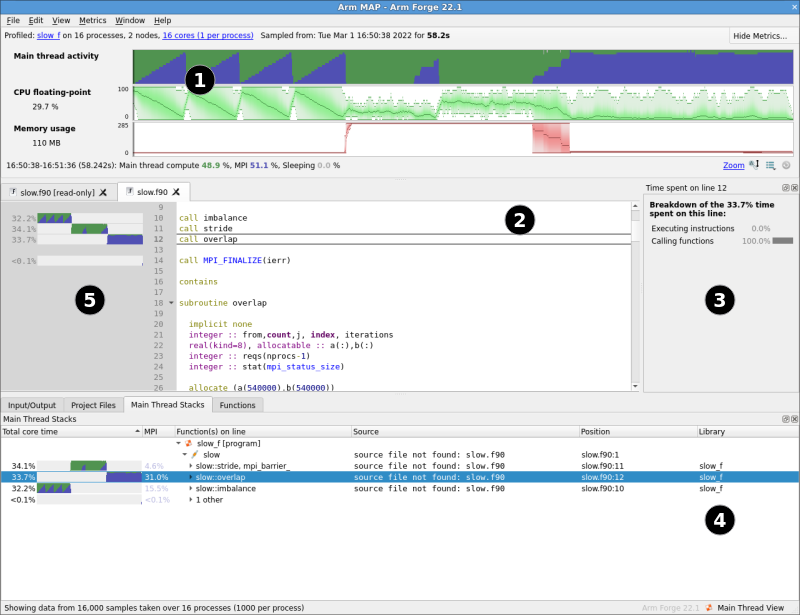Select the slow.f90 [read-only] editor tab
The image size is (800, 615).
pyautogui.click(x=57, y=192)
